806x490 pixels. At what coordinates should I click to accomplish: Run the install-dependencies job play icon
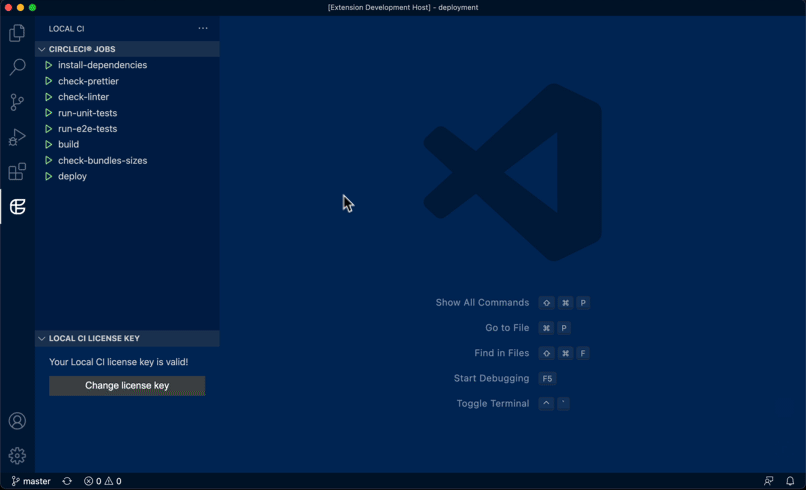coord(48,65)
